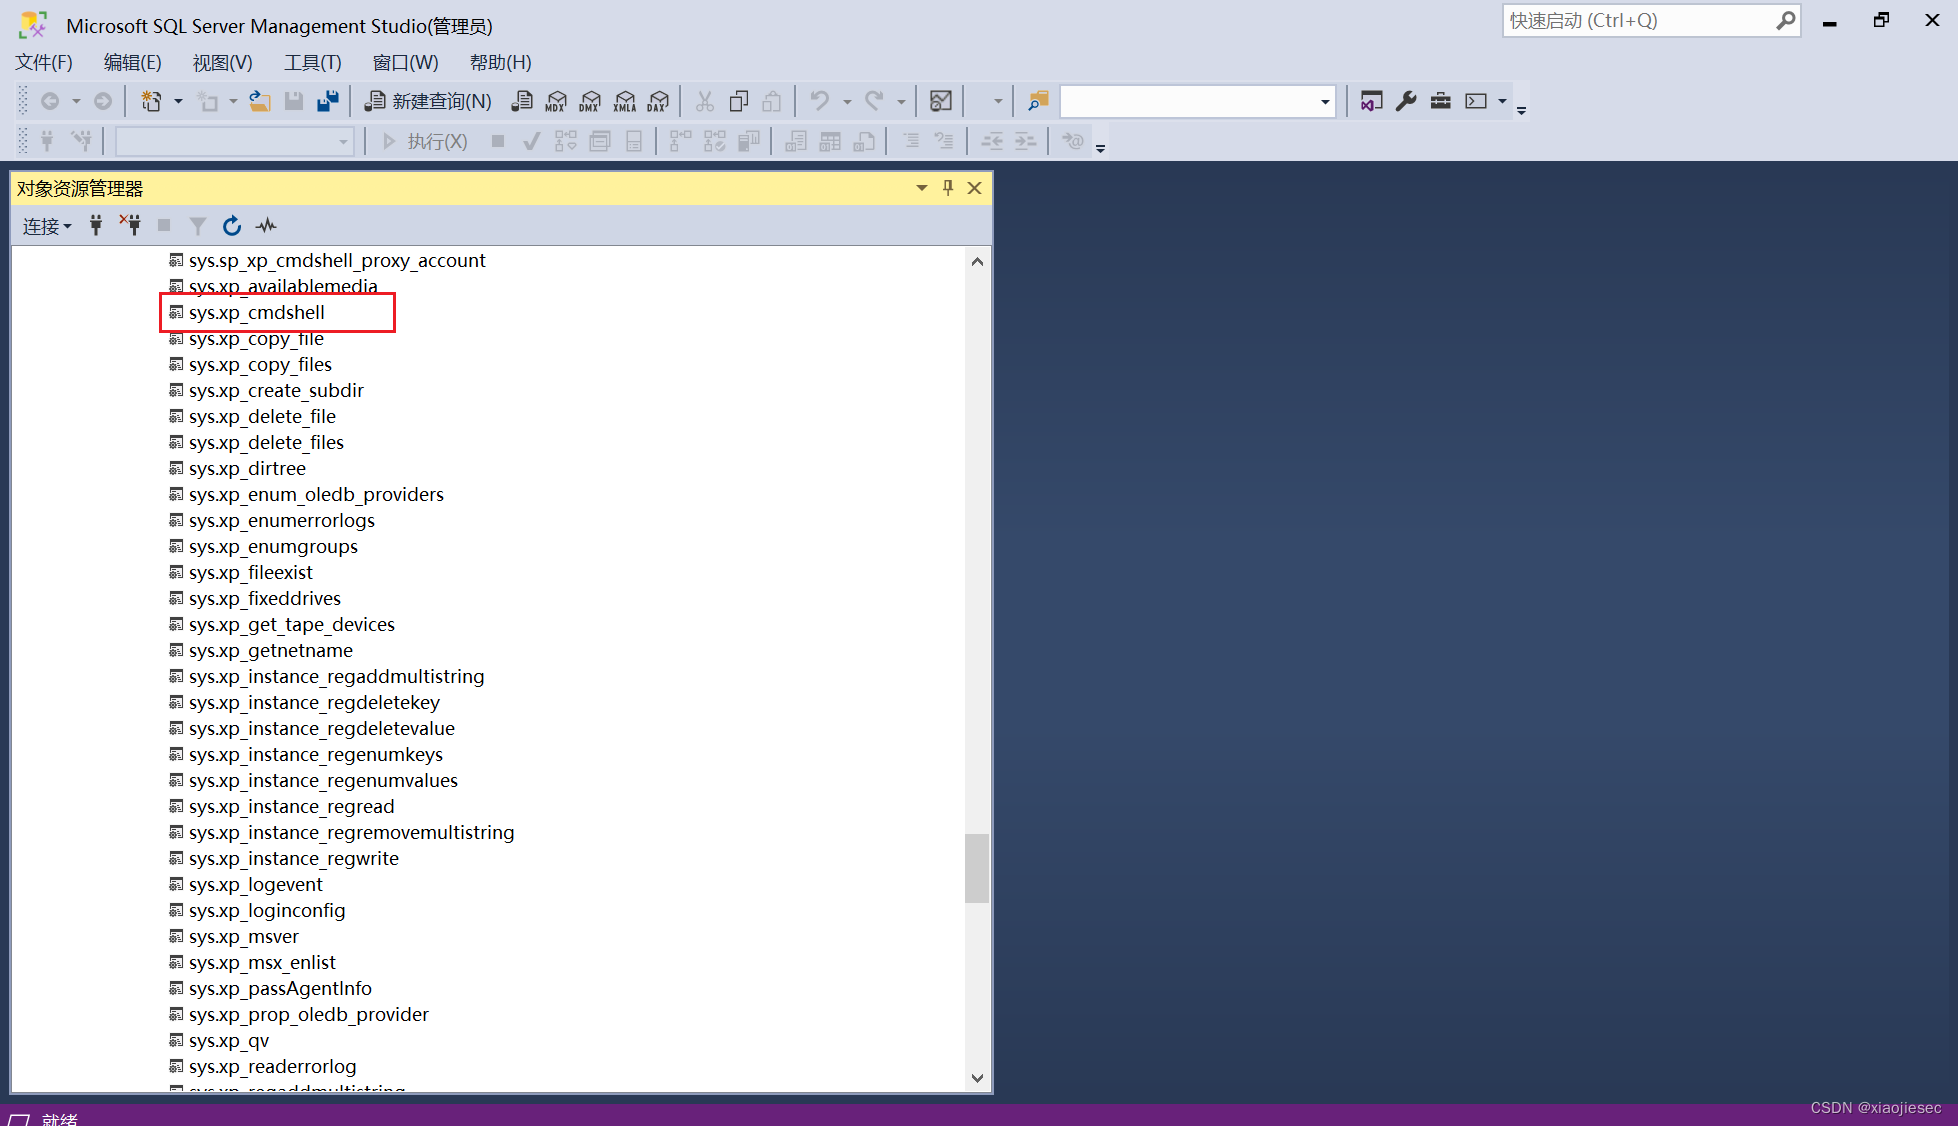Viewport: 1958px width, 1126px height.
Task: Click the MDX query icon
Action: (x=556, y=101)
